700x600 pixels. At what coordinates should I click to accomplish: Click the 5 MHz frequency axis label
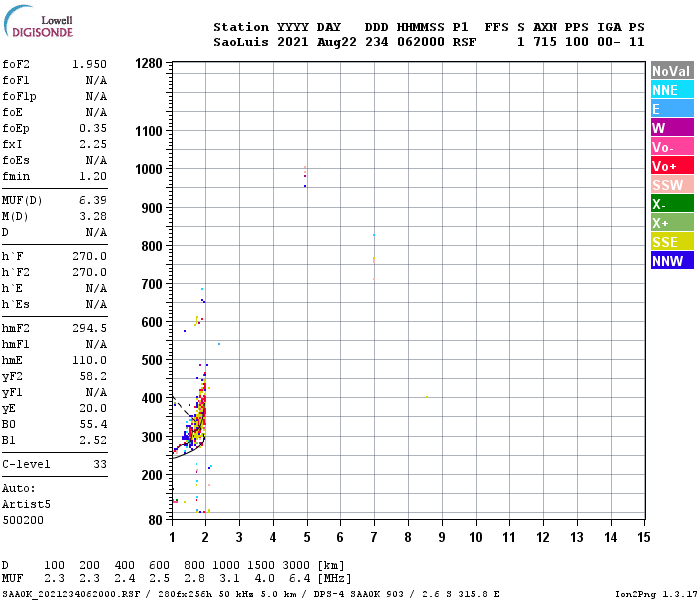307,537
